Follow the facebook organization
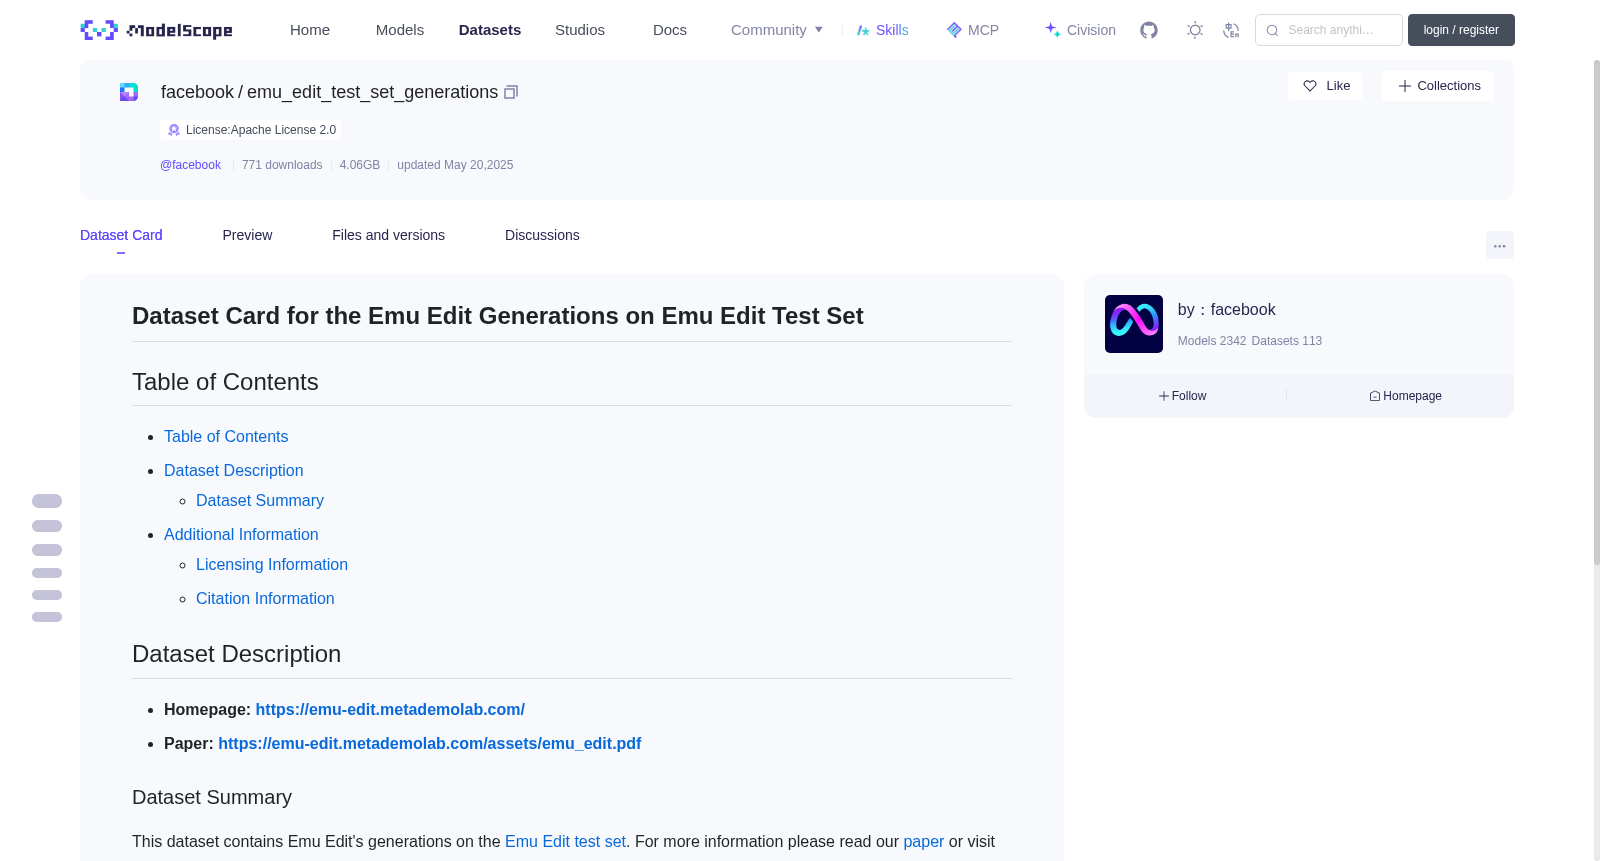Viewport: 1600px width, 861px height. (x=1183, y=396)
